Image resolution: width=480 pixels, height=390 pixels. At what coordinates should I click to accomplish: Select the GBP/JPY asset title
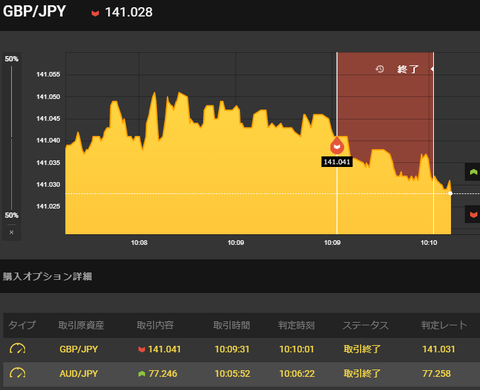click(34, 11)
